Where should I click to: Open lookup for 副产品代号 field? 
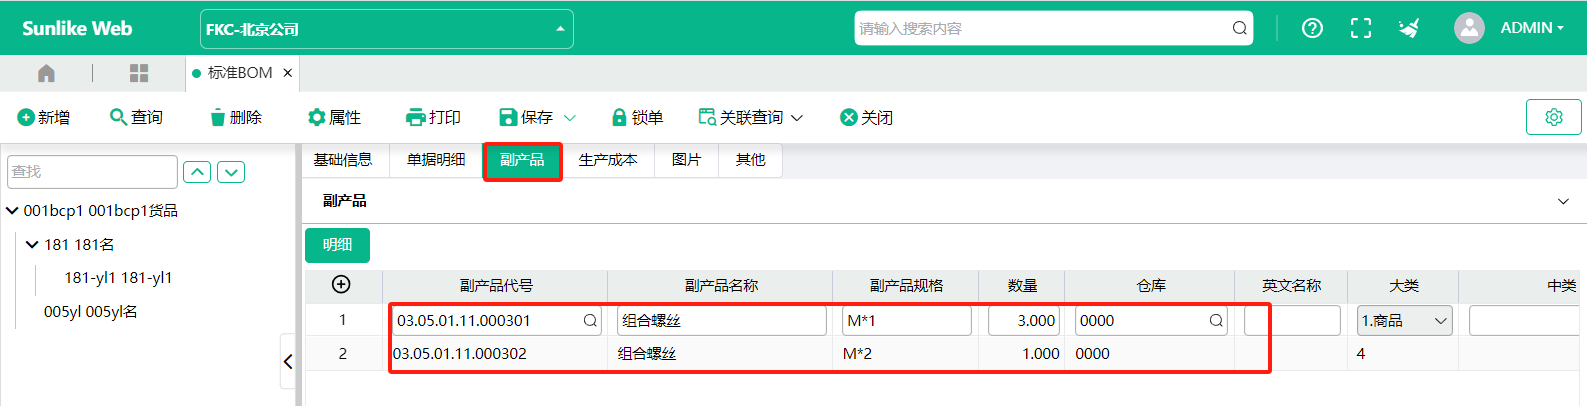tap(590, 321)
